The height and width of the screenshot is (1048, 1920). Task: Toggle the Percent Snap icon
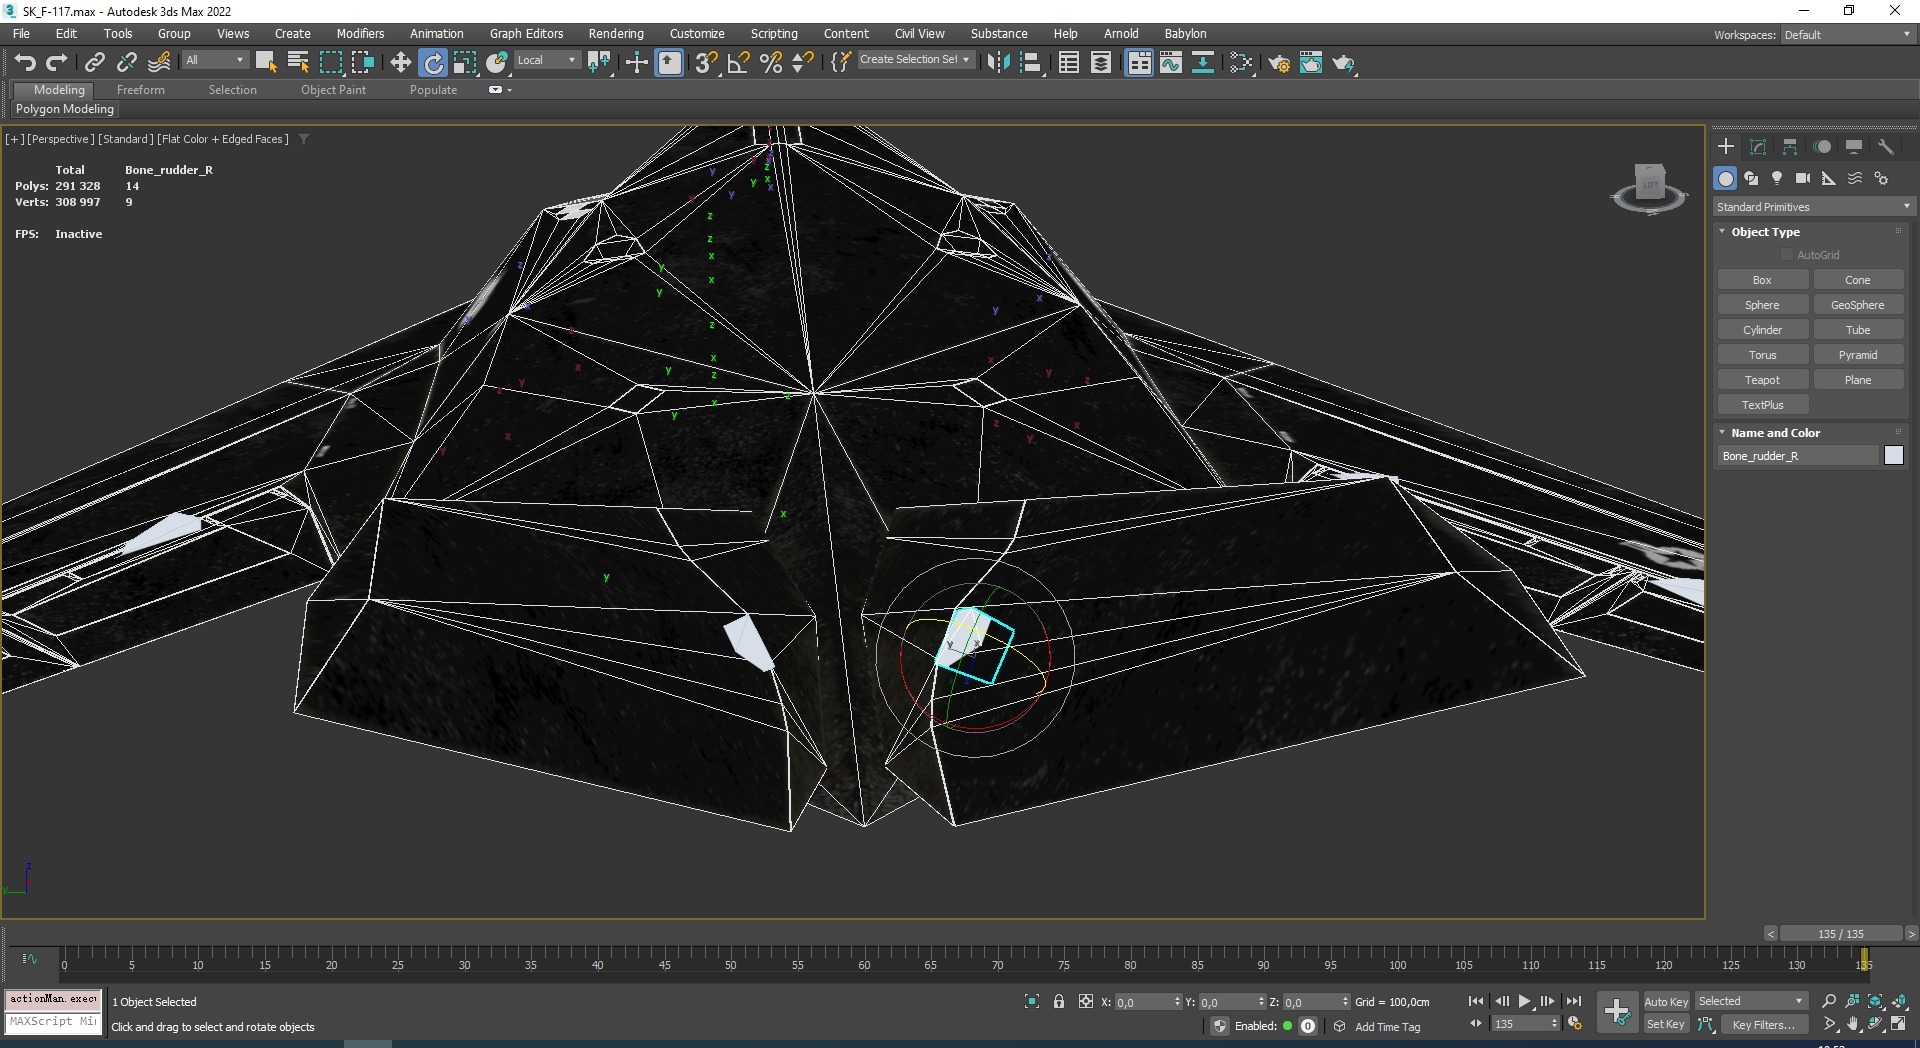click(771, 63)
